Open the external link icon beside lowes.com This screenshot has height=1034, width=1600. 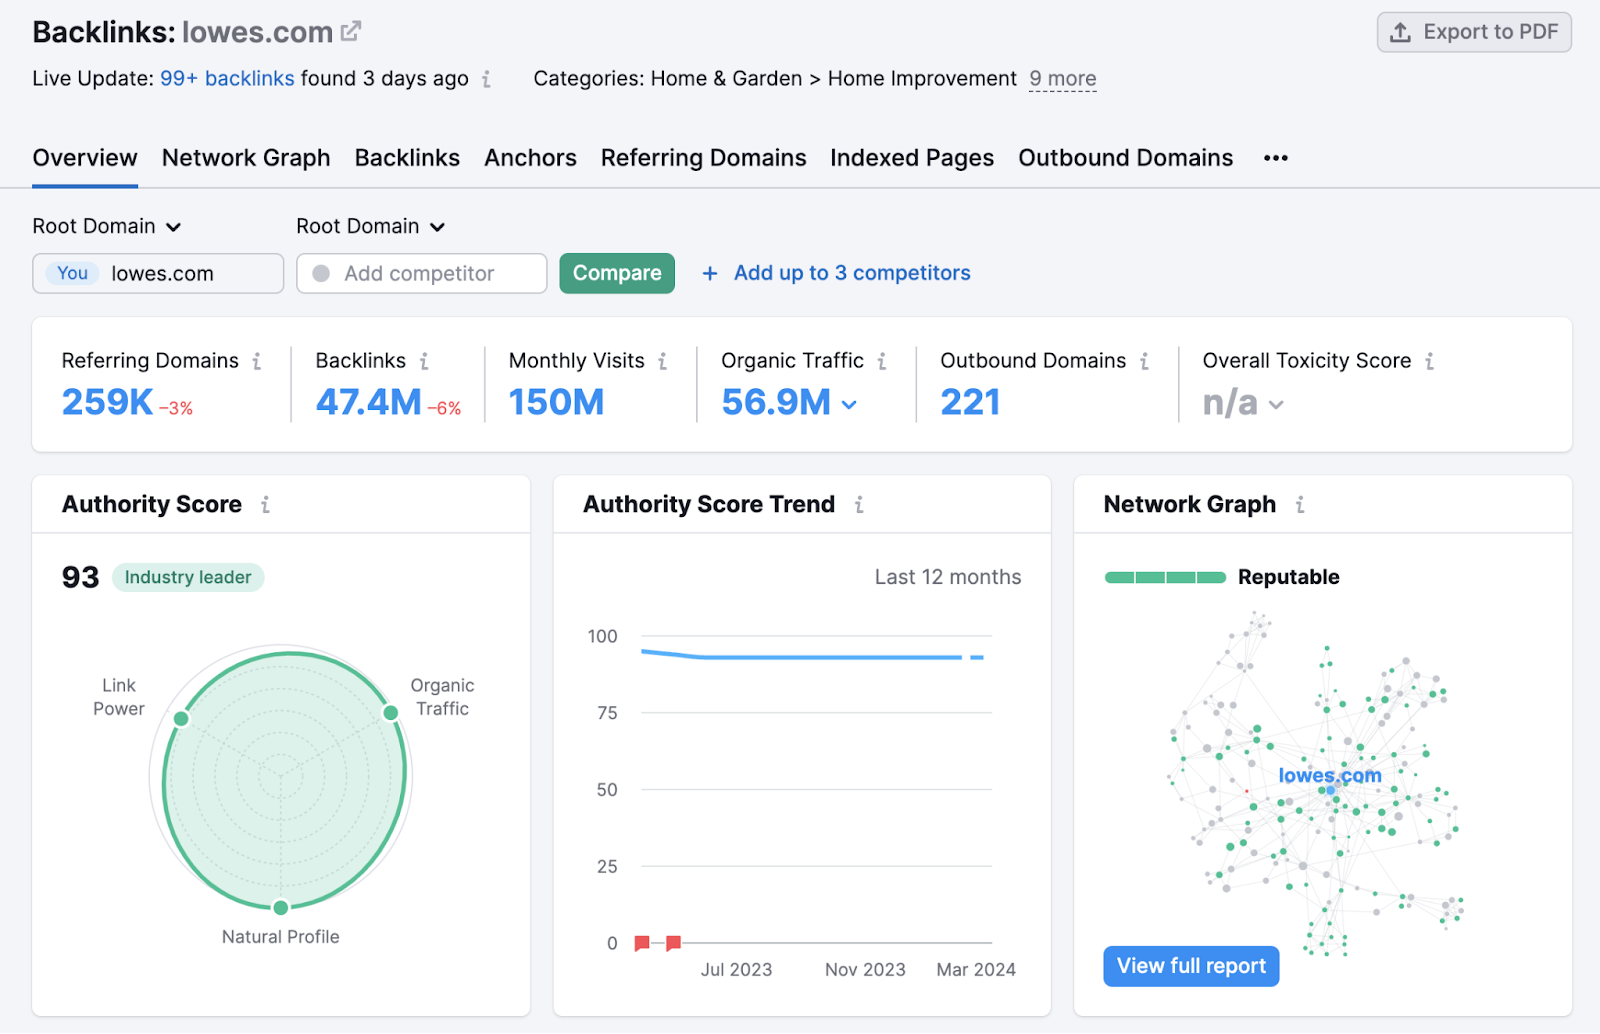point(349,30)
